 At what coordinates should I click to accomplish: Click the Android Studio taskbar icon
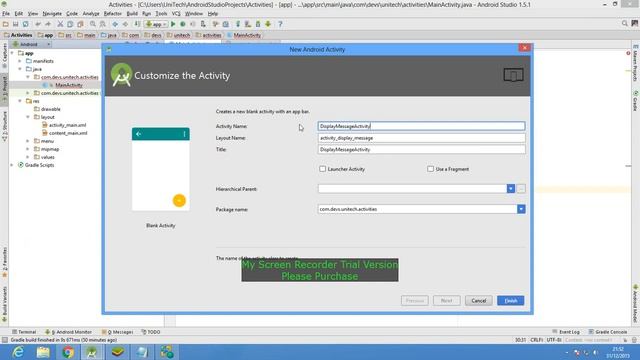pyautogui.click(x=92, y=352)
